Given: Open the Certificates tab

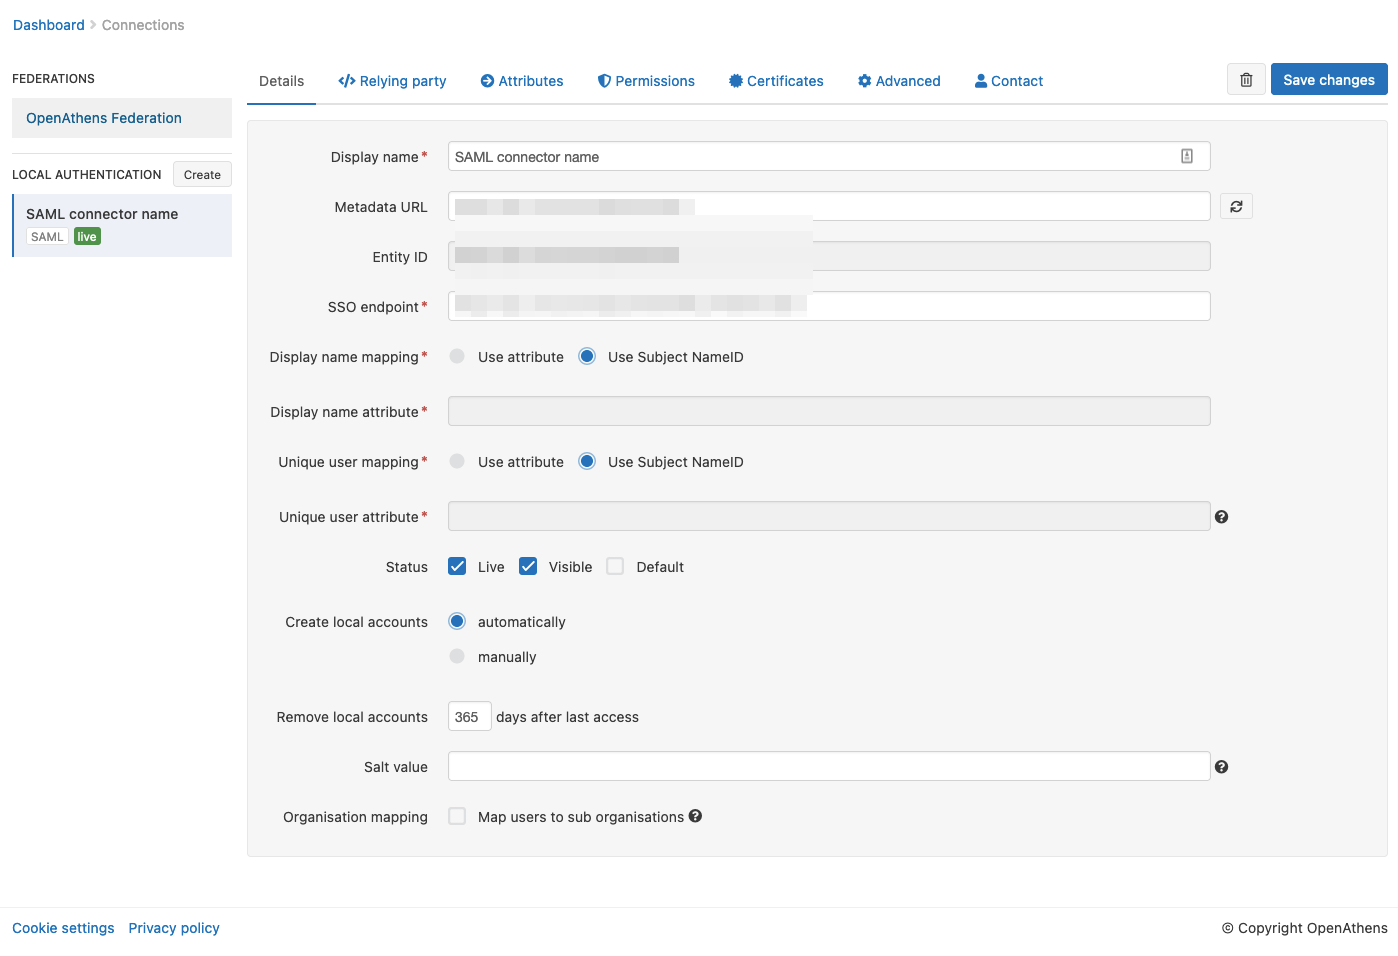Looking at the screenshot, I should [776, 81].
